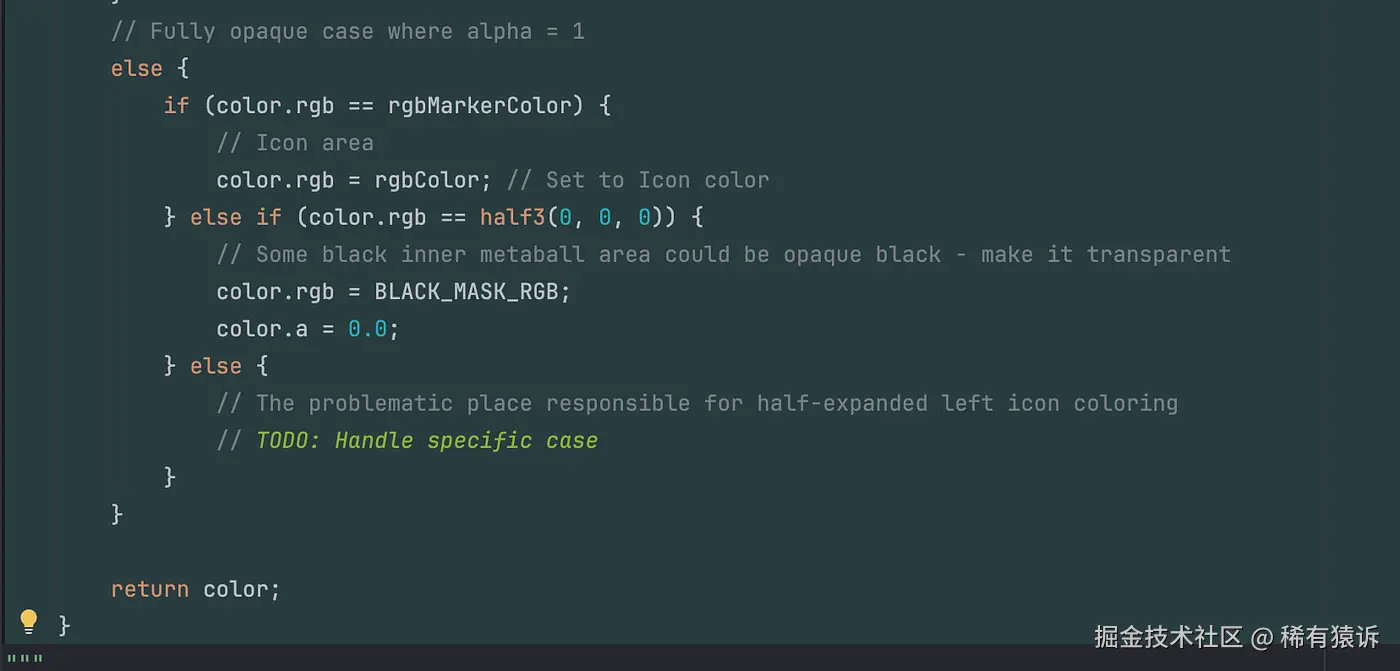
Task: Click the rgbColor value in the assignment
Action: (x=427, y=180)
